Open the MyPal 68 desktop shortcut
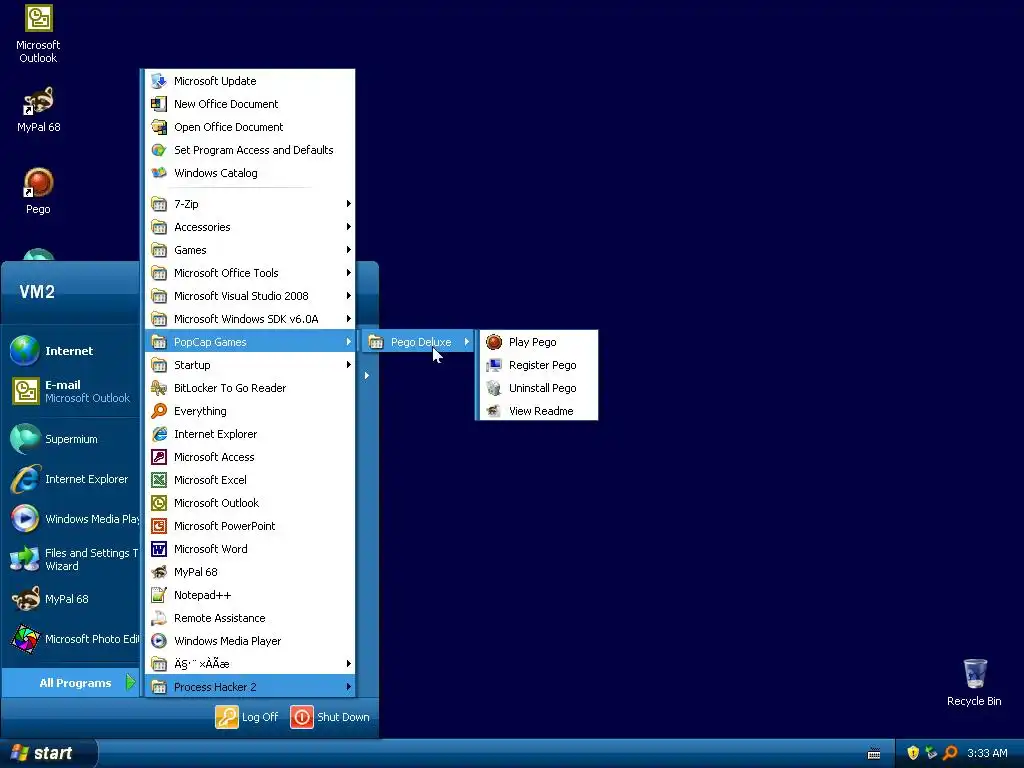The image size is (1024, 768). pos(39,101)
